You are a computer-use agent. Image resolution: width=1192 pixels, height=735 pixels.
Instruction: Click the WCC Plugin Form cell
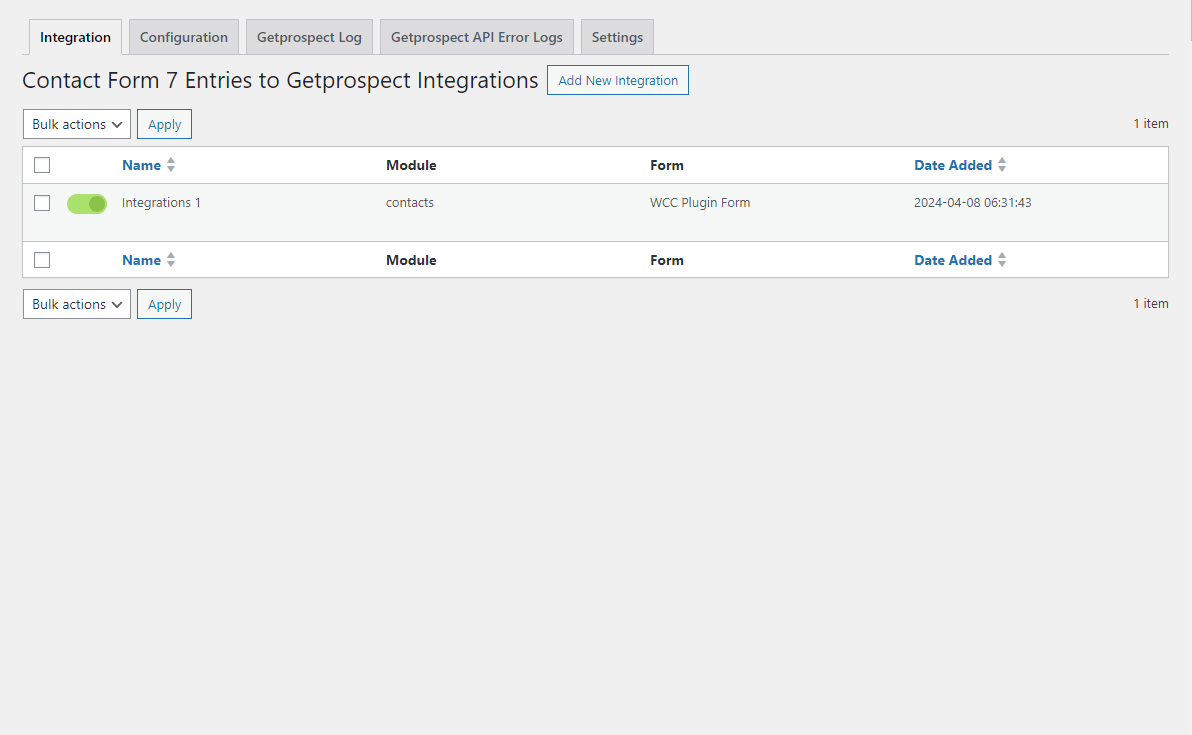point(700,203)
